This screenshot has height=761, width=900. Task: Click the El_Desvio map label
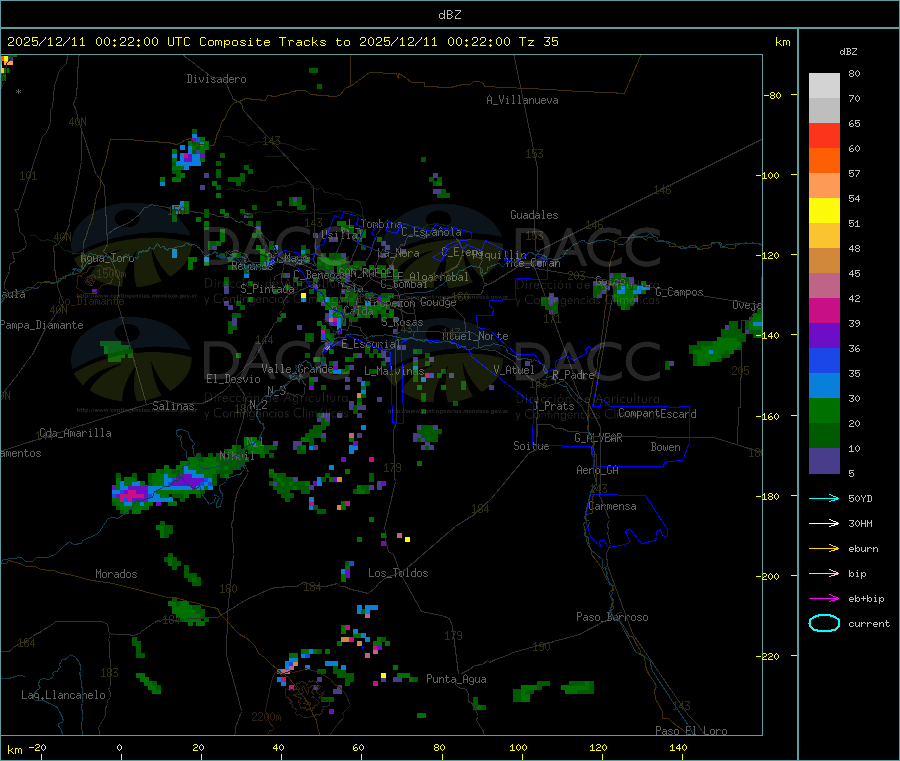tap(234, 379)
